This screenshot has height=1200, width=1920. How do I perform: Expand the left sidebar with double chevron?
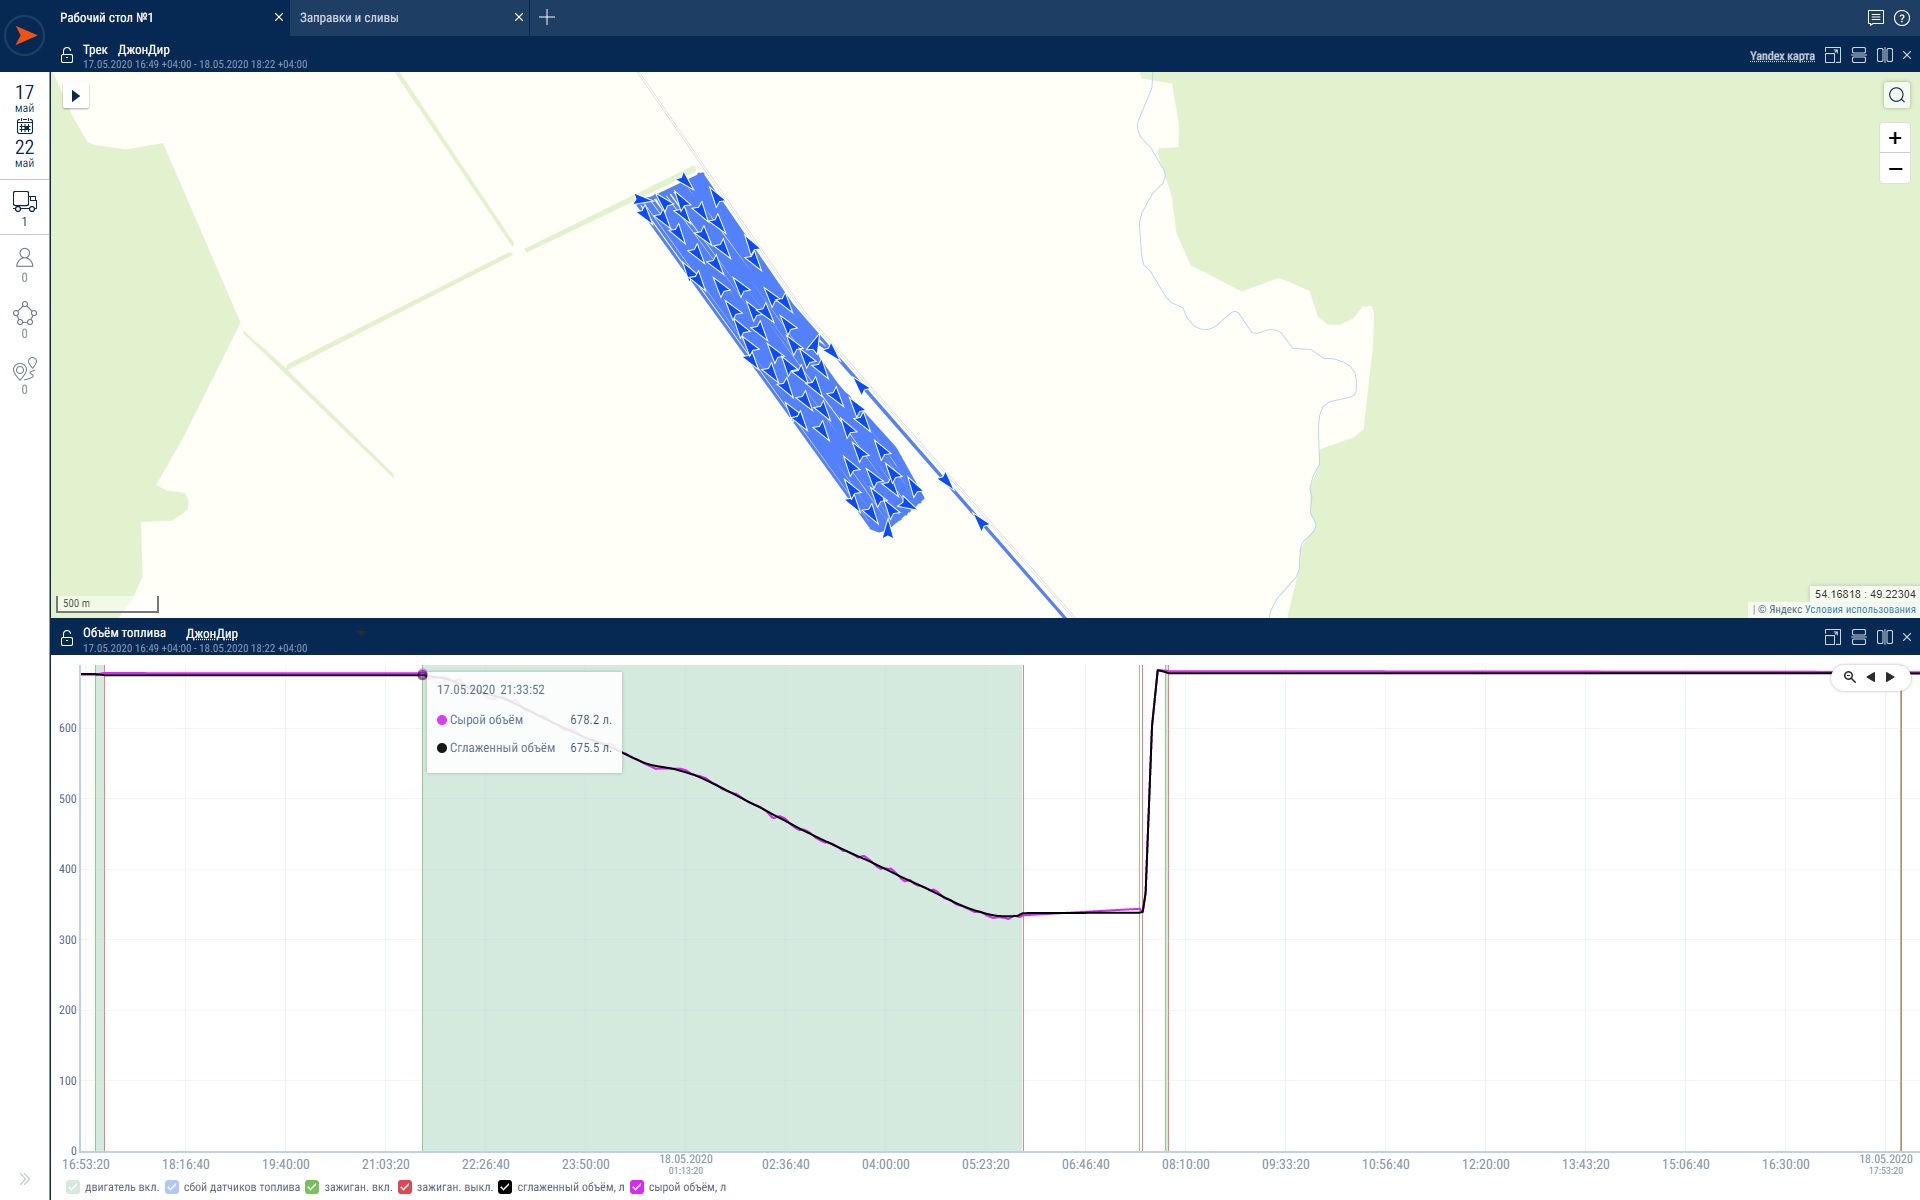pos(24,1179)
